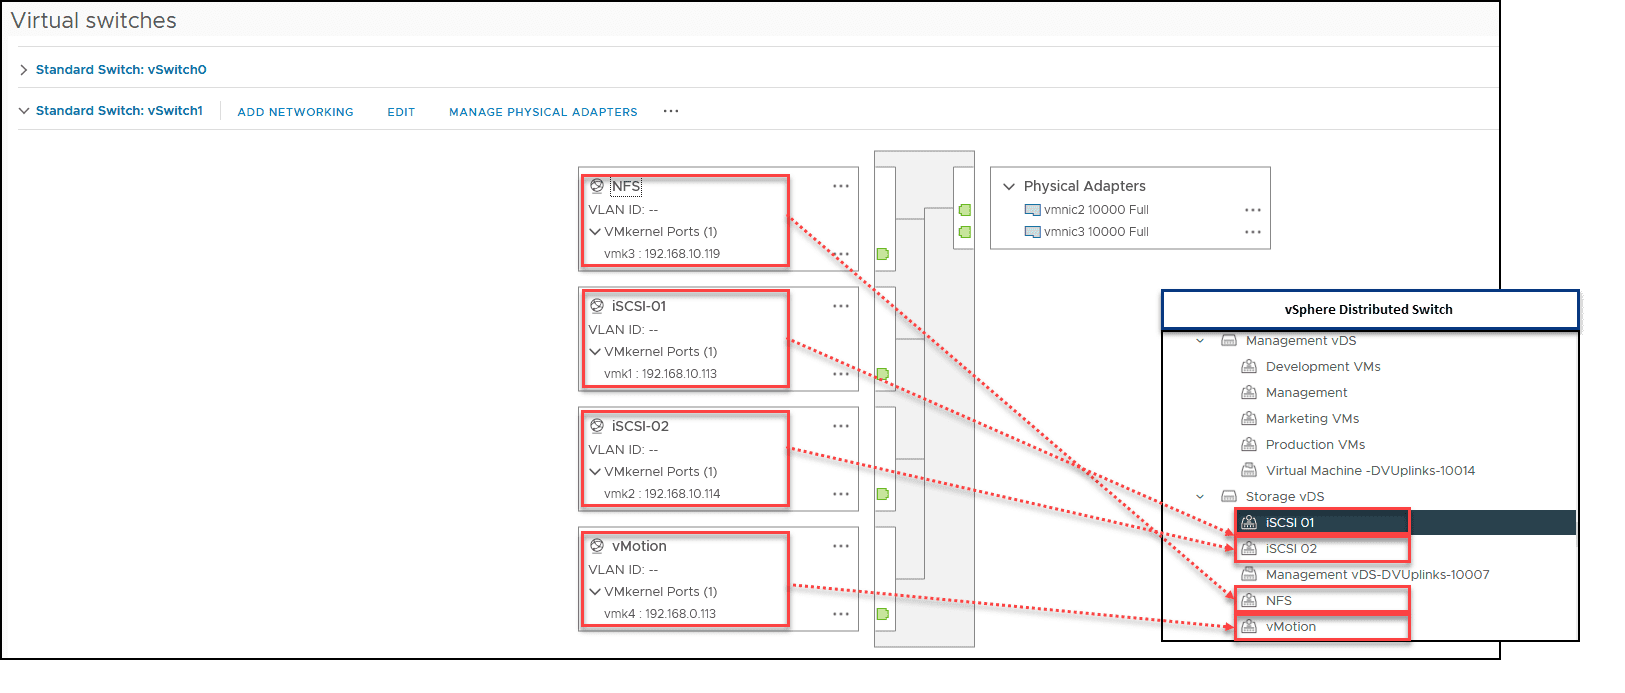The width and height of the screenshot is (1625, 693).
Task: Click the Management vDS switch icon
Action: coord(1229,341)
